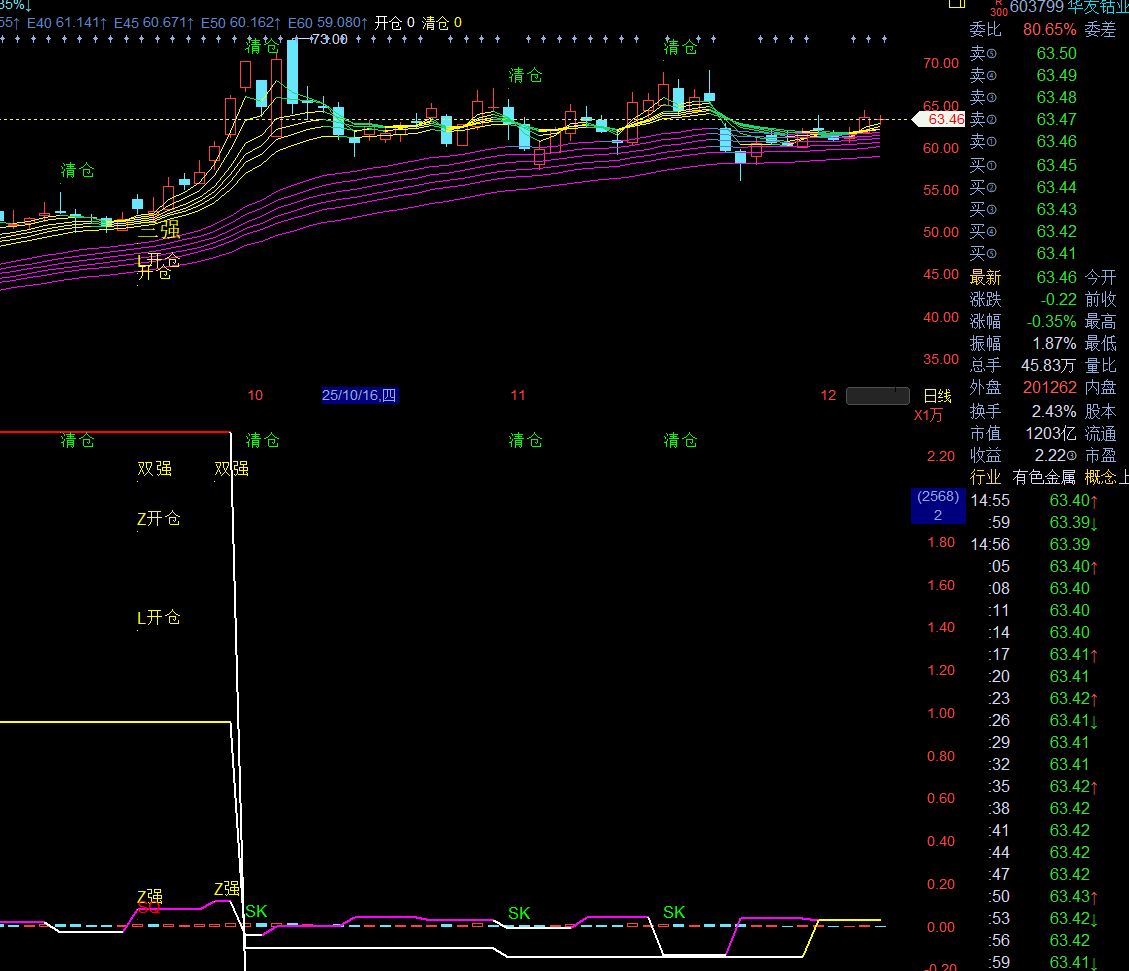
Task: Click the X1万 unit label
Action: coord(928,415)
